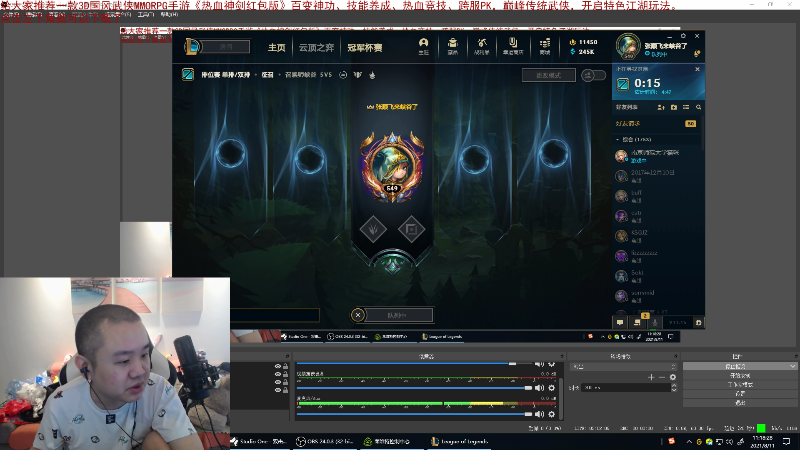
Task: Click the League client logo at top-left
Action: pyautogui.click(x=192, y=47)
